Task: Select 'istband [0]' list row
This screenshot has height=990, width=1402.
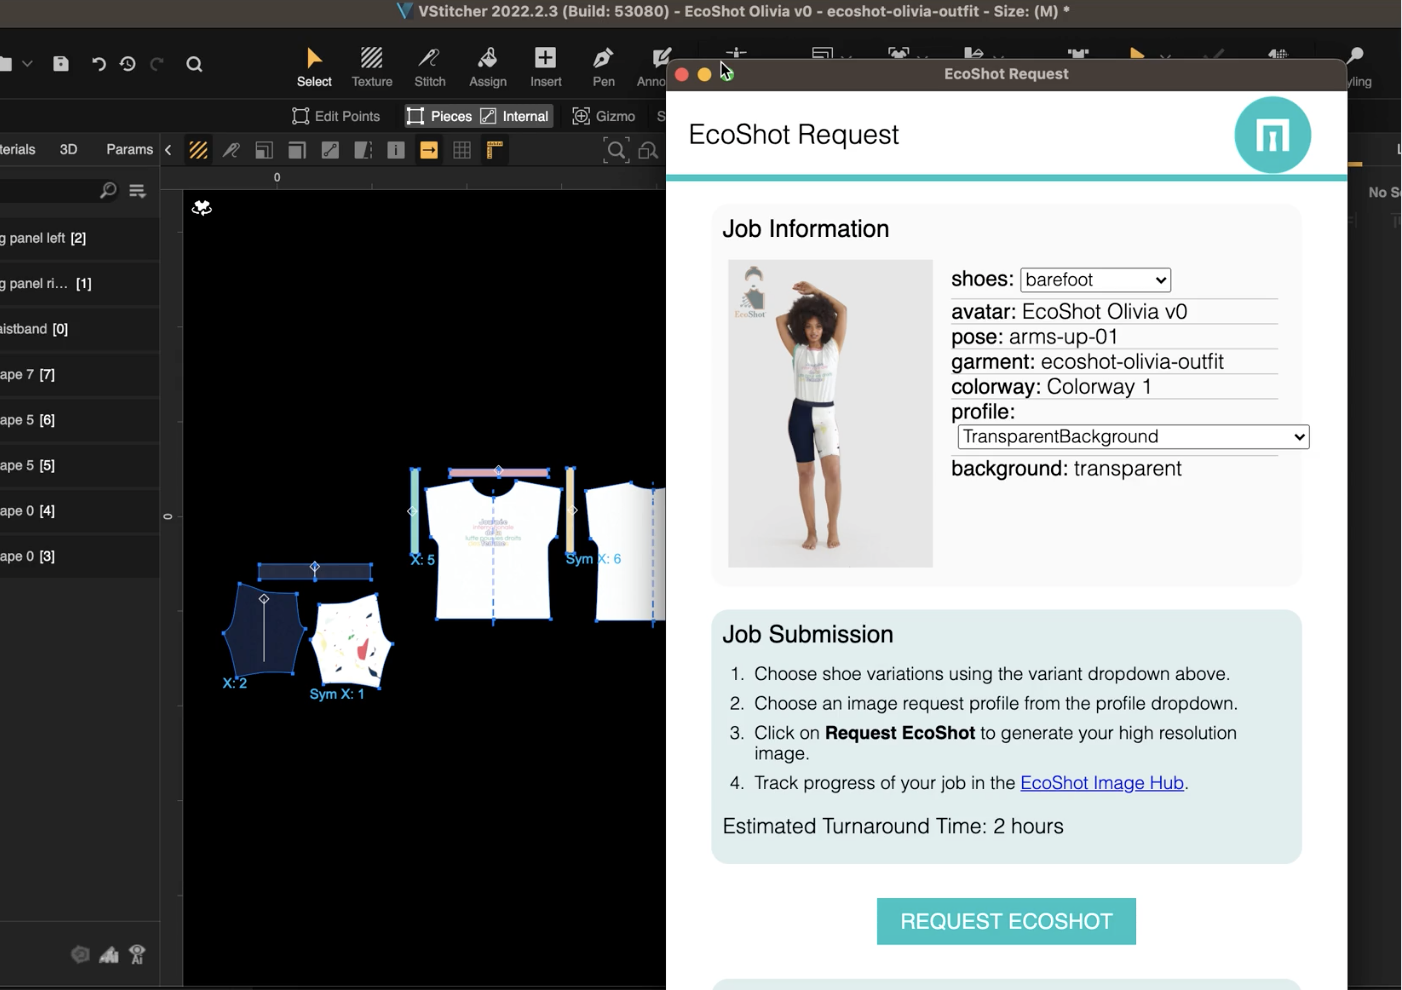Action: [x=79, y=329]
